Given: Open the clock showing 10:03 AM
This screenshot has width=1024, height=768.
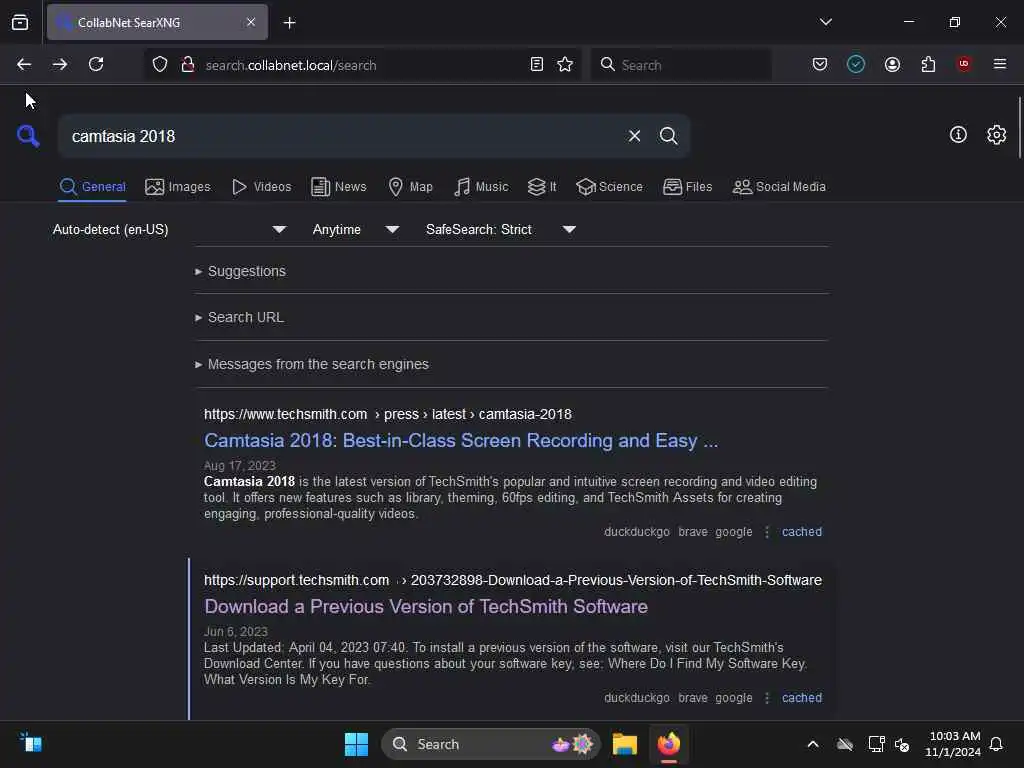Looking at the screenshot, I should pos(953,744).
